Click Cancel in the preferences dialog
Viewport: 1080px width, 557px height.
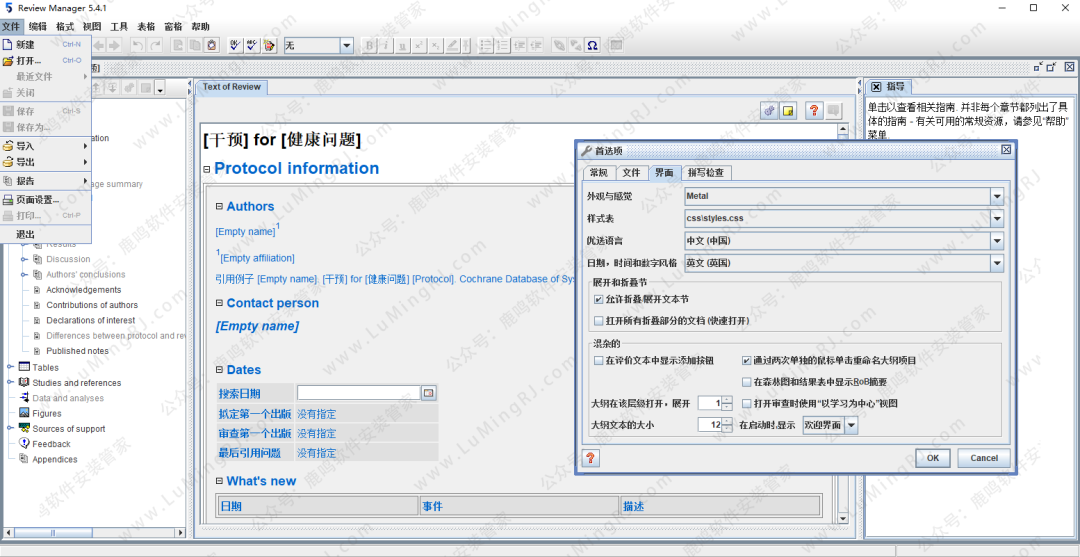[984, 458]
